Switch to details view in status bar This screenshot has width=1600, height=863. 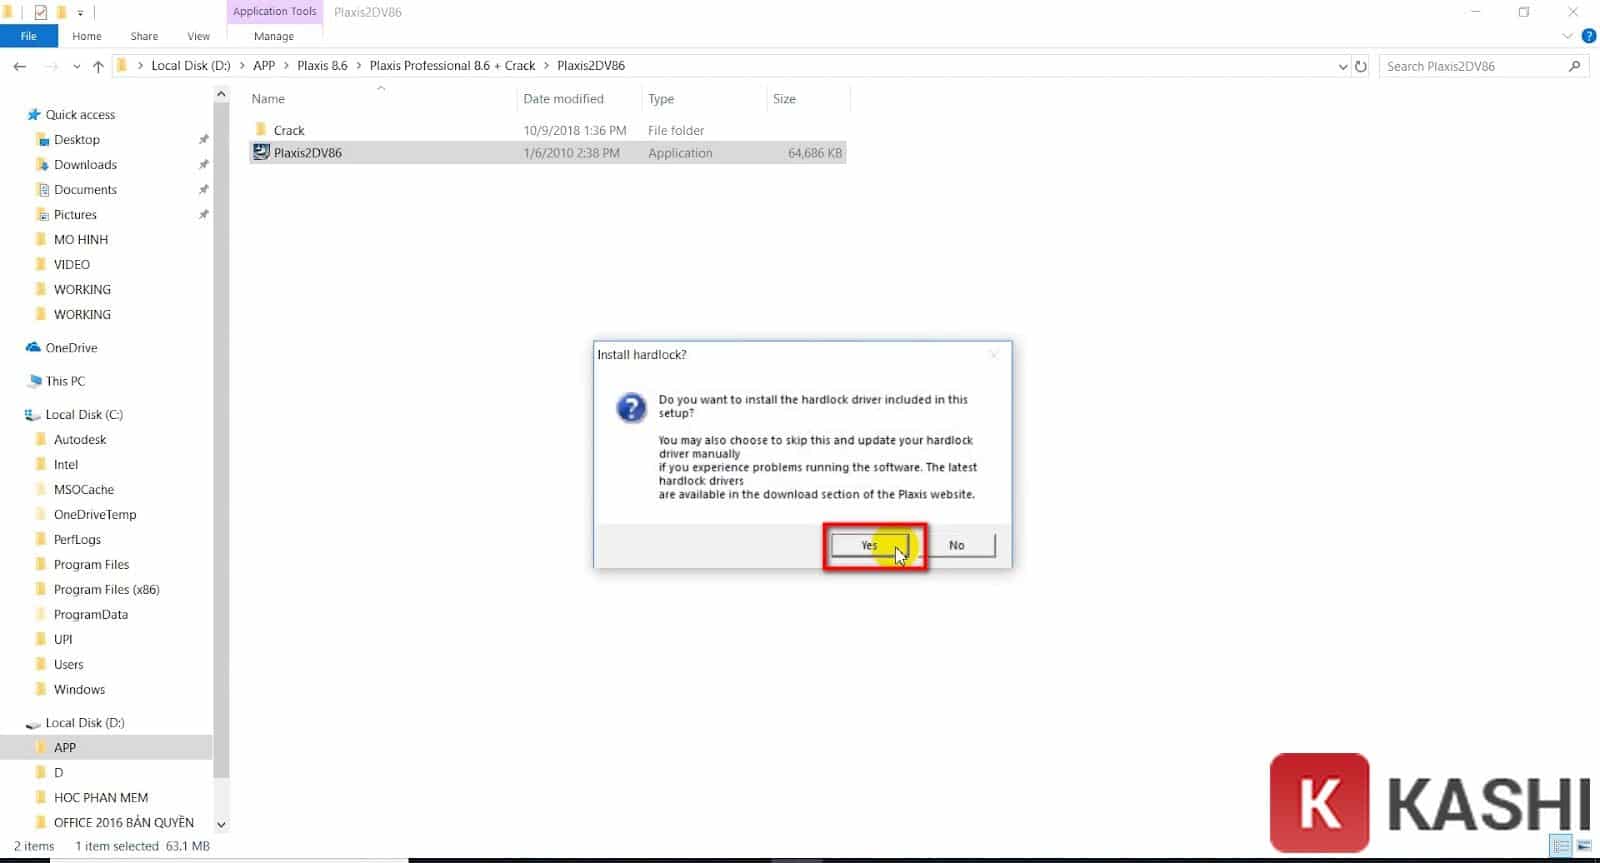[x=1561, y=846]
